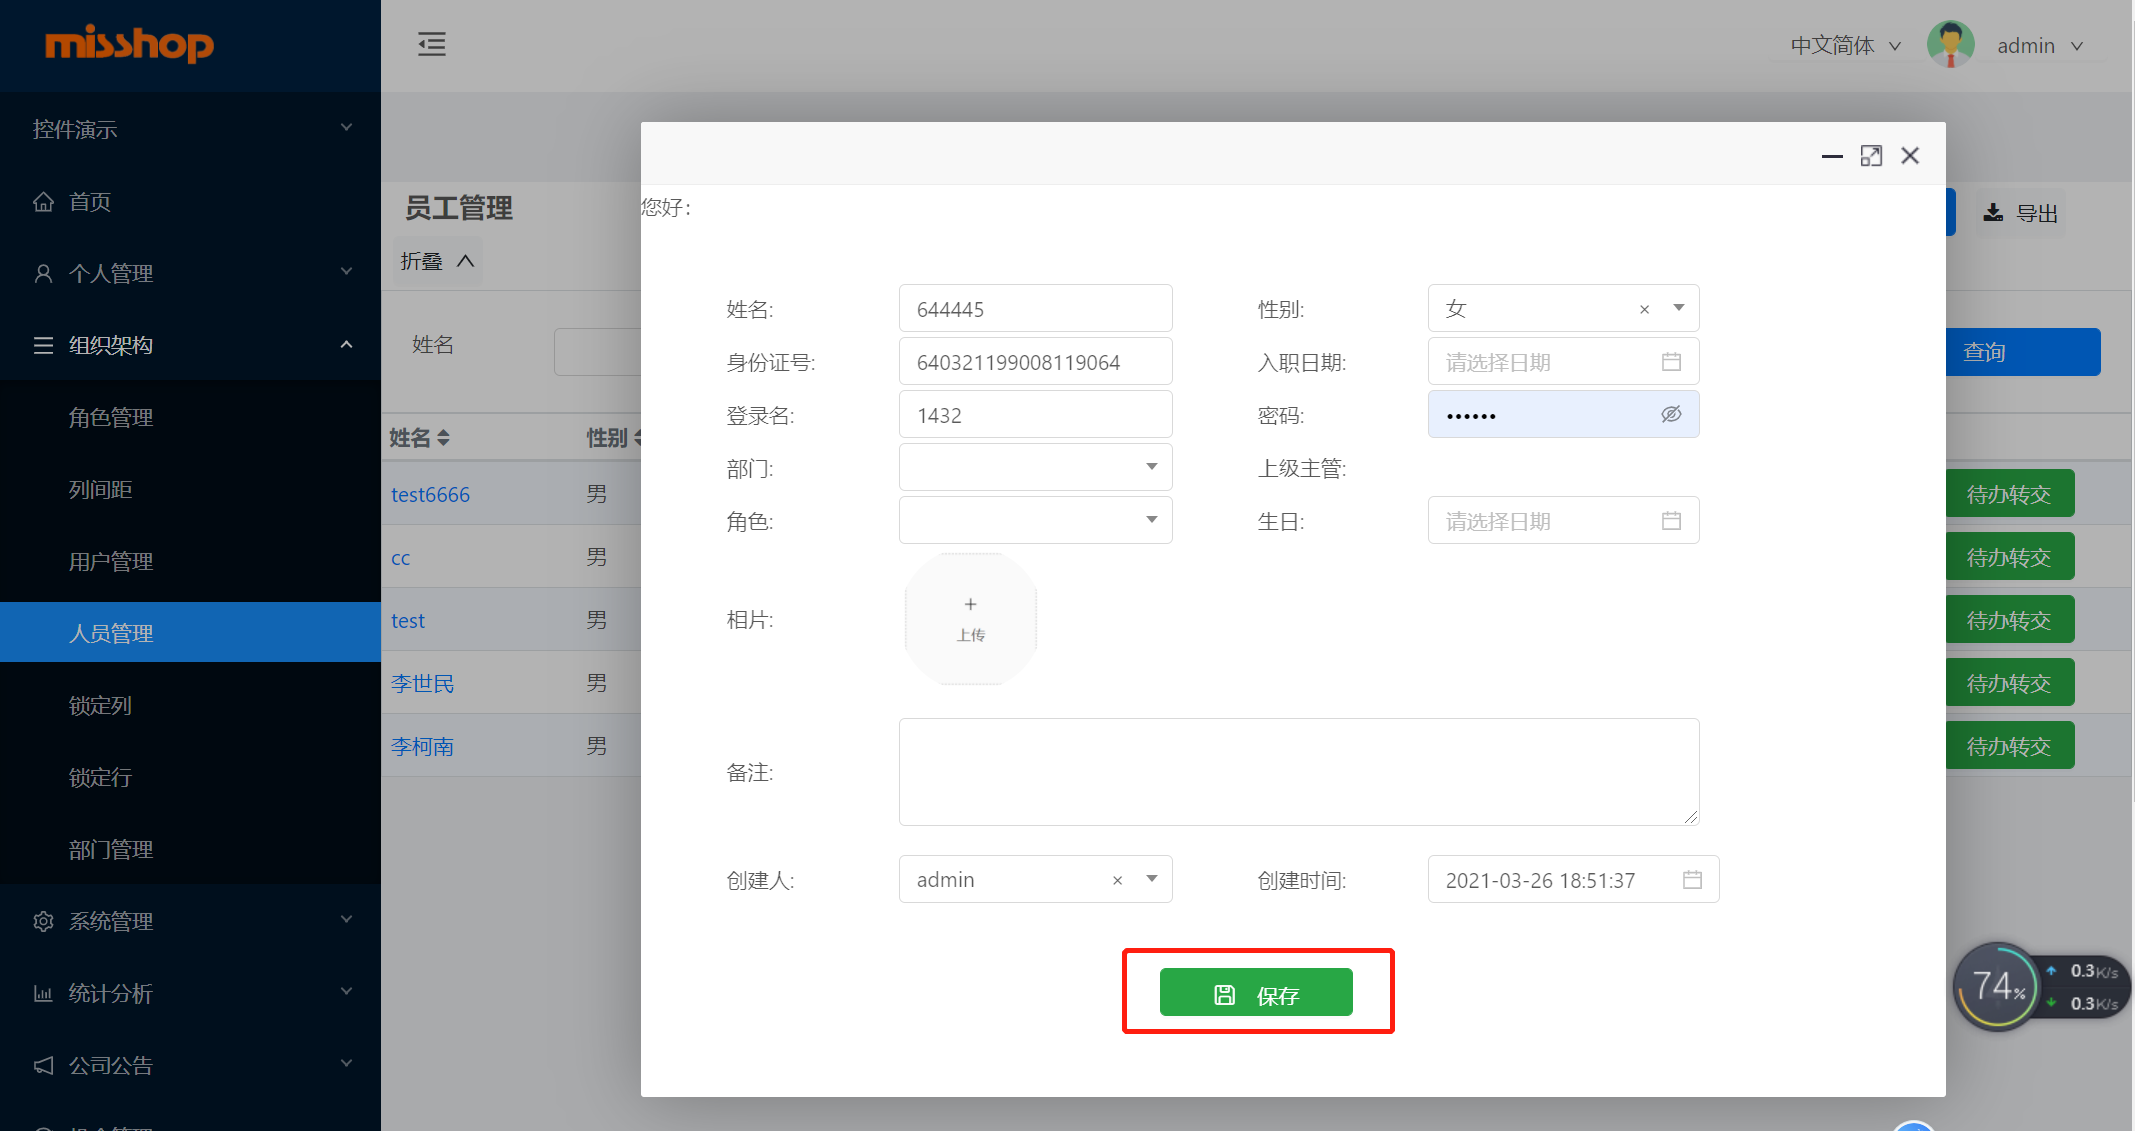Clear the 创建人 admin value x icon

1117,881
